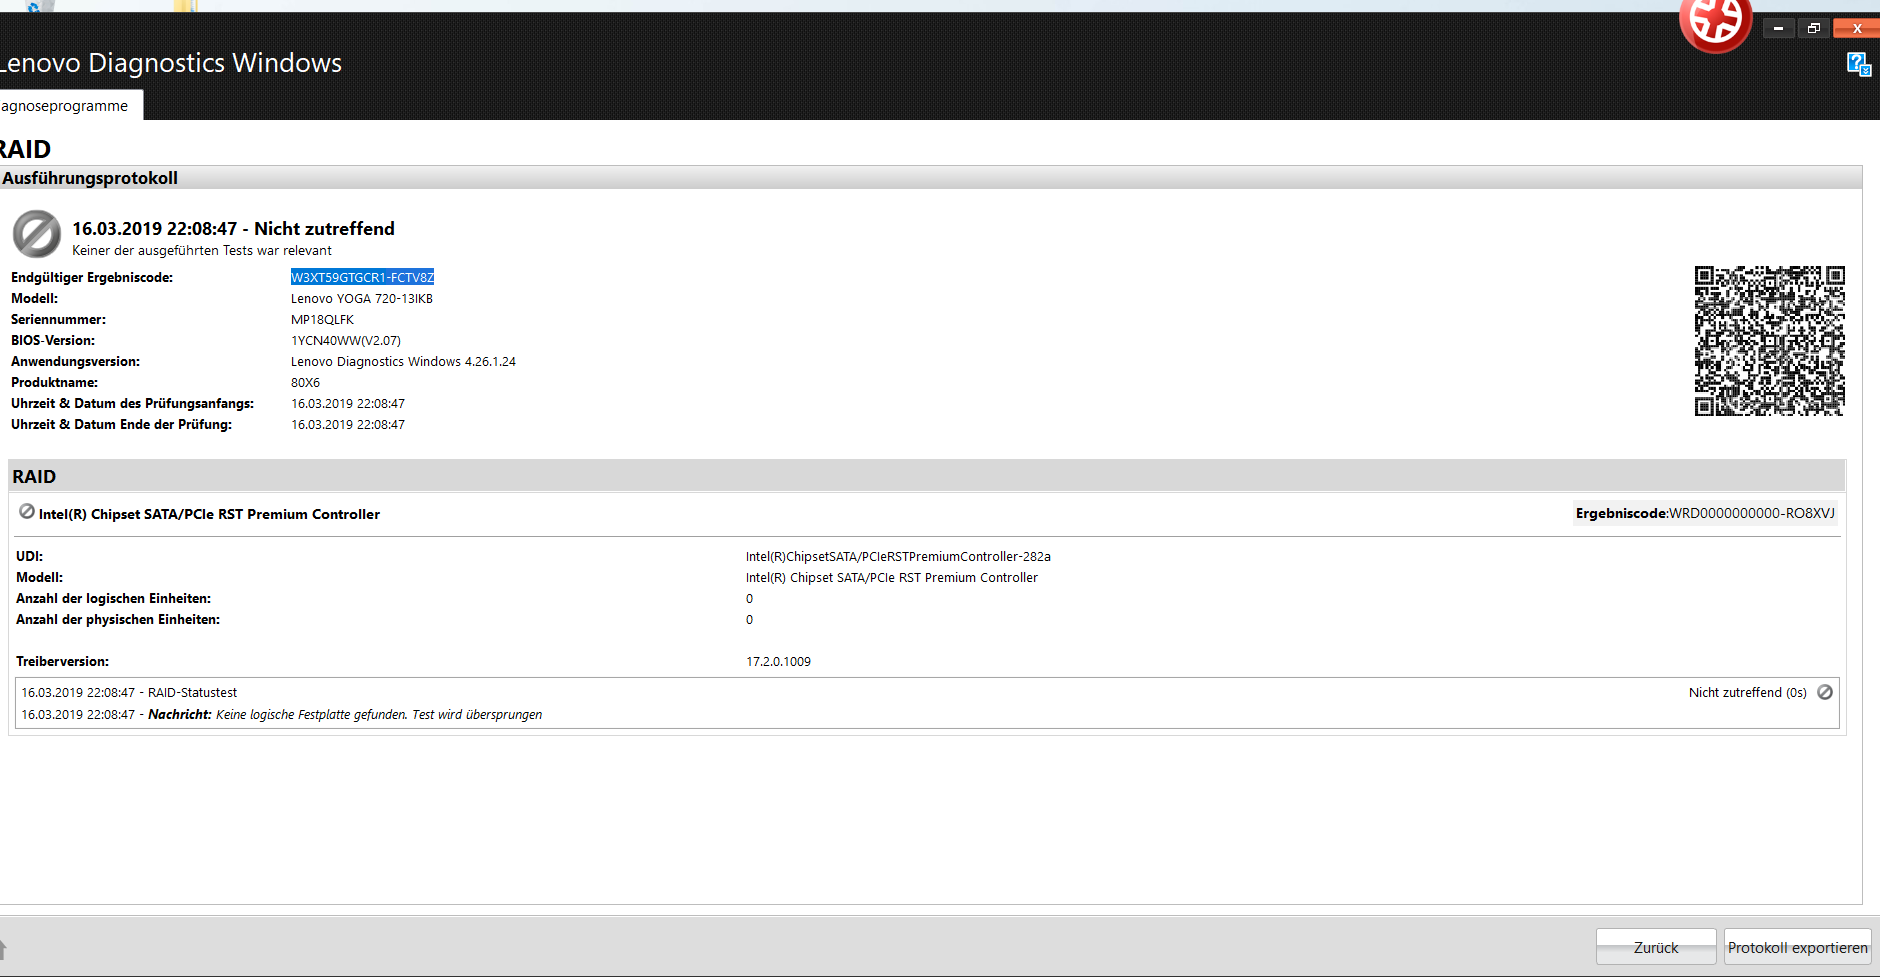The height and width of the screenshot is (977, 1880).
Task: Click the small not-applicable icon beside Intel Controller
Action: point(27,512)
